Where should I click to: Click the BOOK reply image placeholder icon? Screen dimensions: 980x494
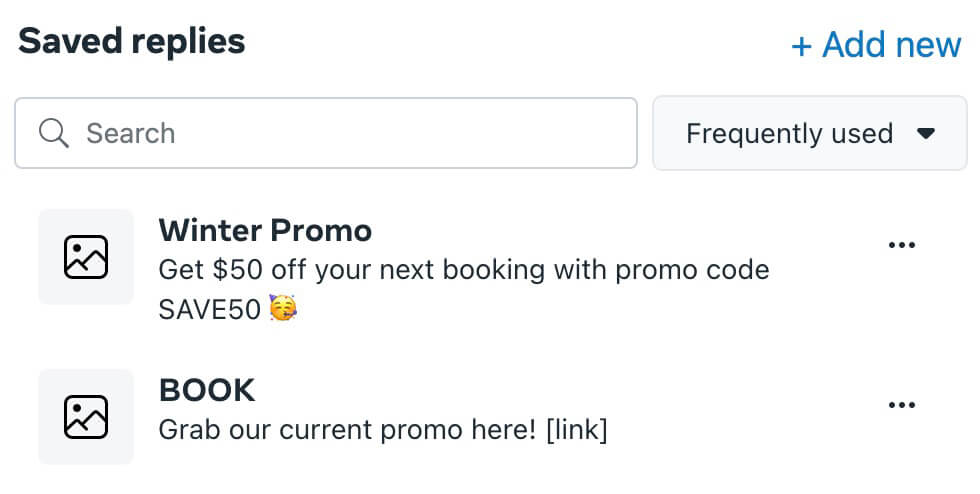point(86,416)
